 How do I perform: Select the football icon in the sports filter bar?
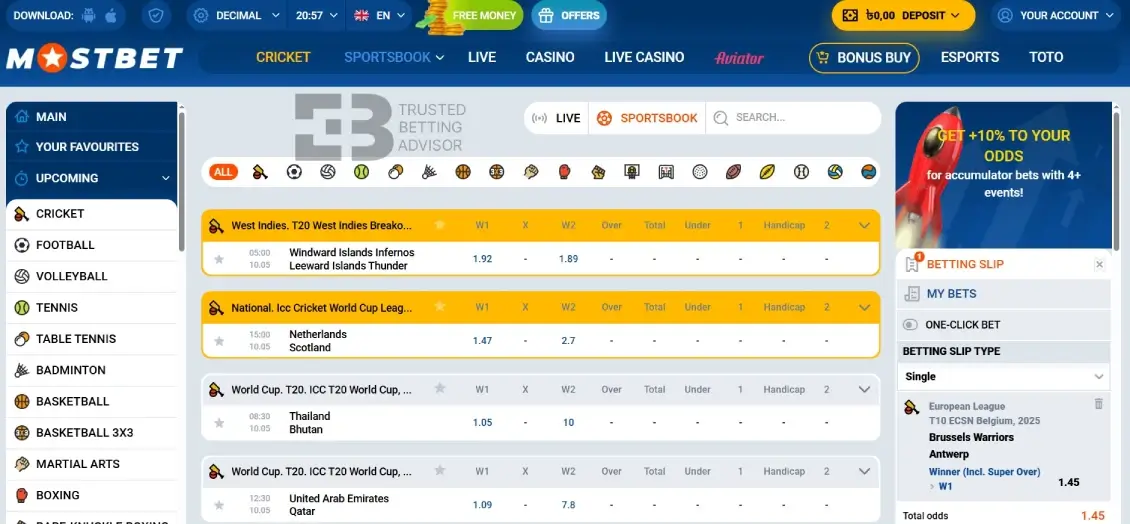click(x=294, y=172)
